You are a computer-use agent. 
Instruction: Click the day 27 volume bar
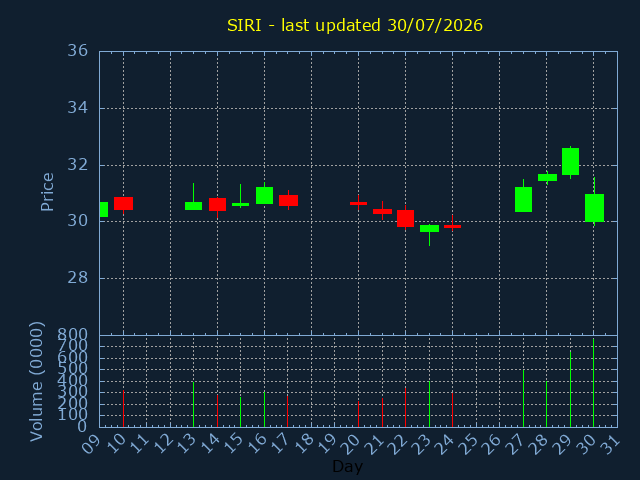pos(523,398)
